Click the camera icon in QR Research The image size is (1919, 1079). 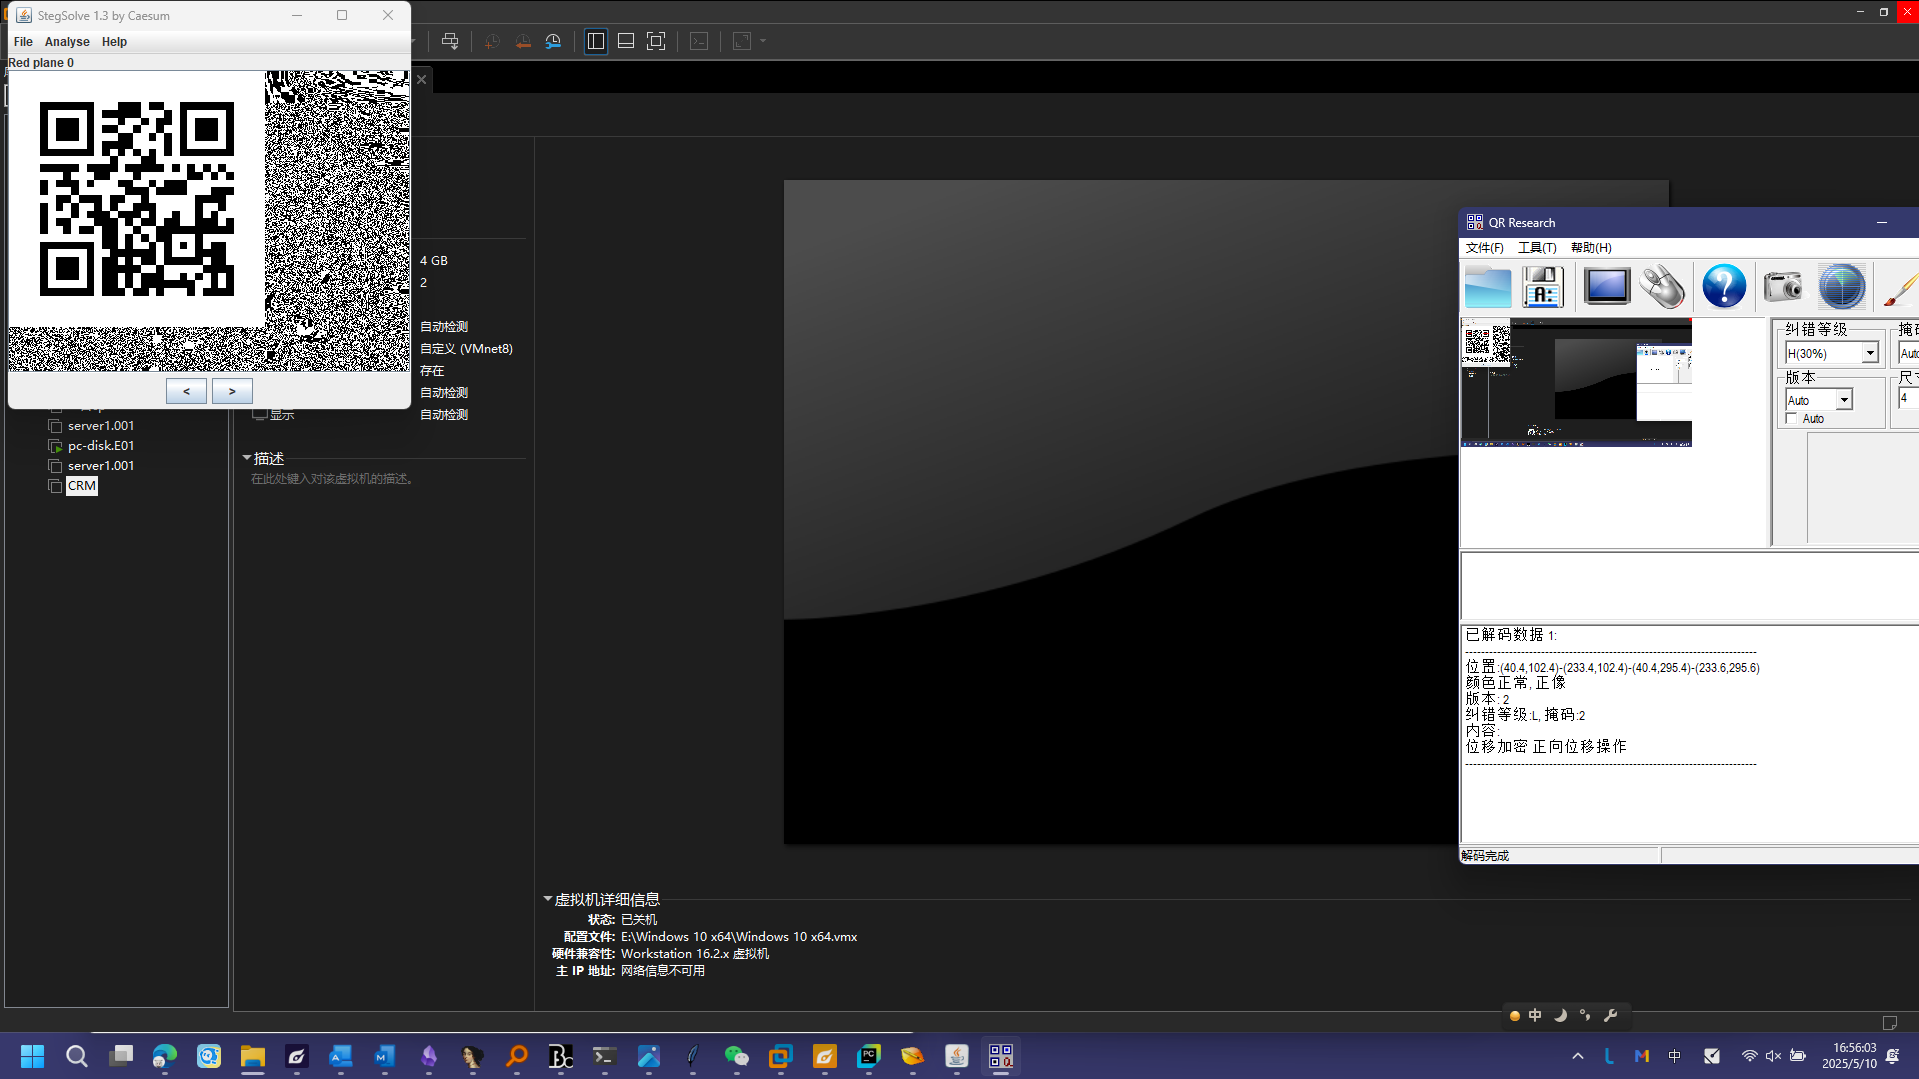coord(1782,288)
